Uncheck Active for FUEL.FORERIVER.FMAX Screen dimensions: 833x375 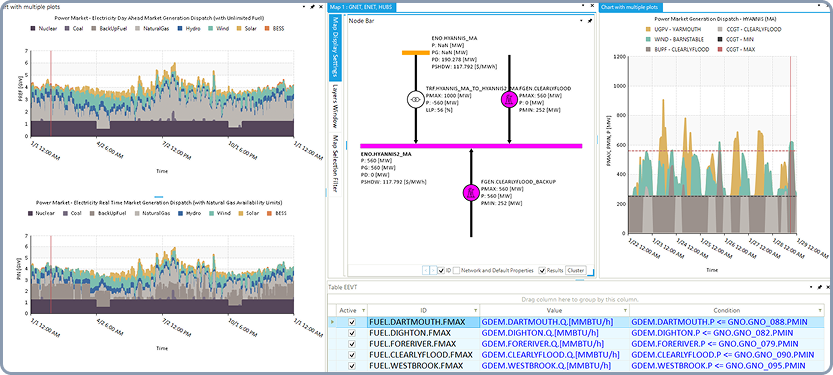coord(351,344)
